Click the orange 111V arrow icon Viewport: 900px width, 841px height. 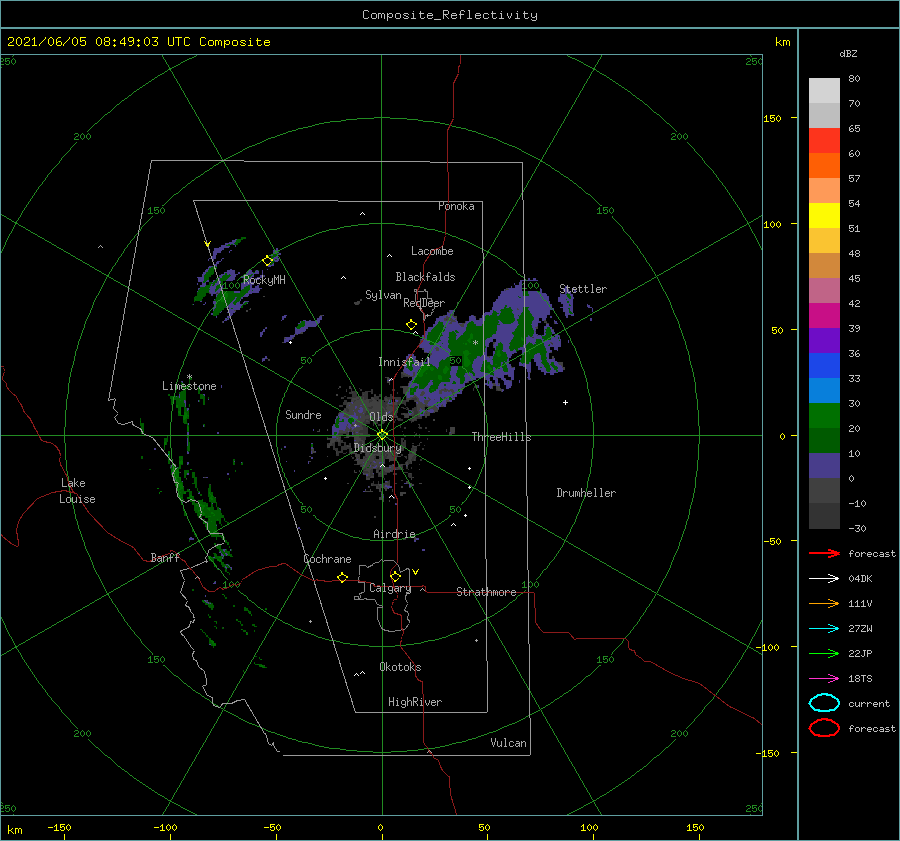pos(824,603)
